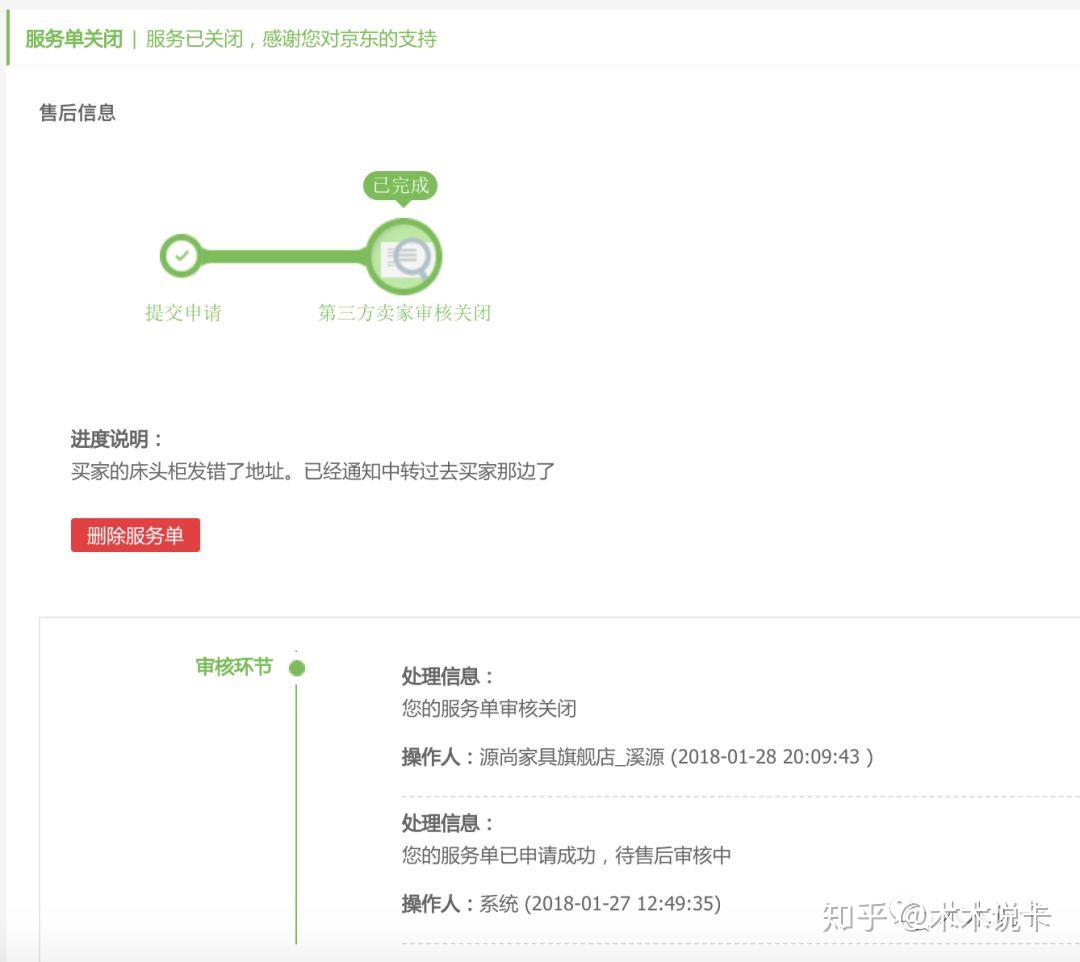Click the progress note about 床头柜发错了地址
This screenshot has height=962, width=1080.
click(x=313, y=471)
